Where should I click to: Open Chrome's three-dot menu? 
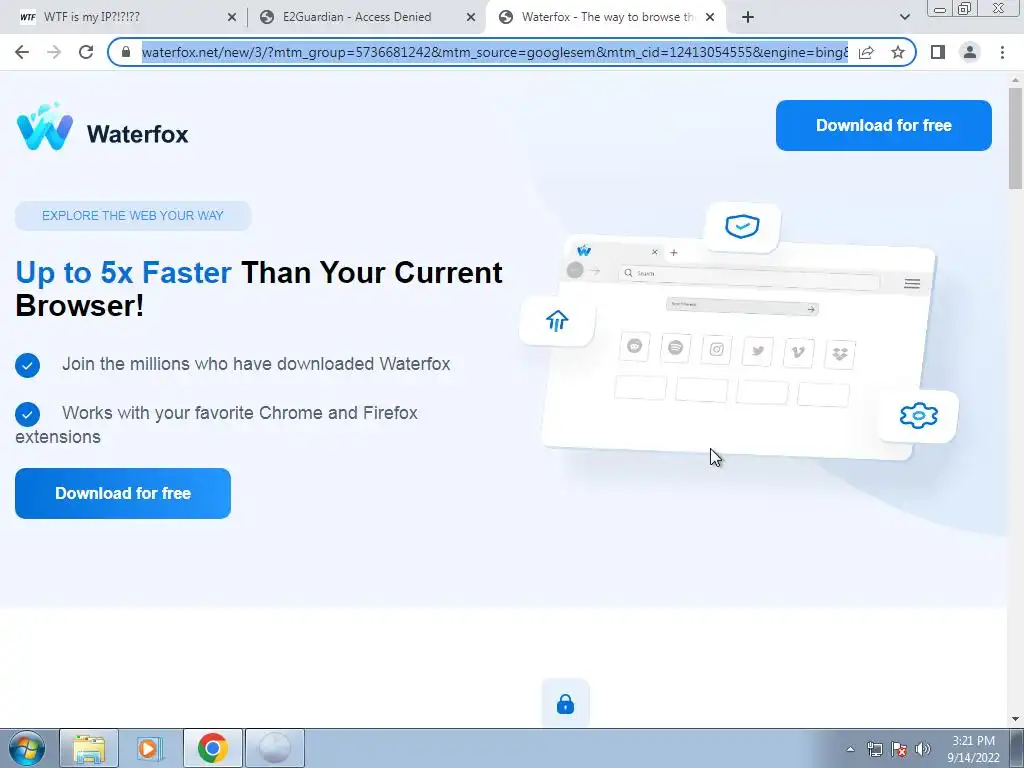(x=1002, y=52)
